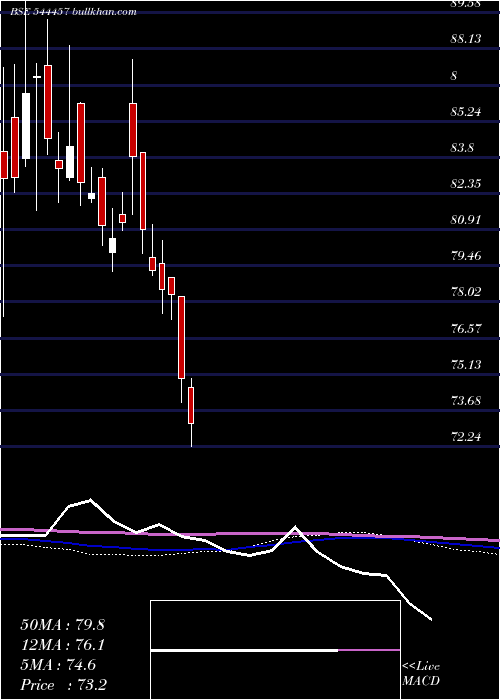The image size is (500, 700).
Task: Click the 78.02 price axis label
Action: click(466, 292)
